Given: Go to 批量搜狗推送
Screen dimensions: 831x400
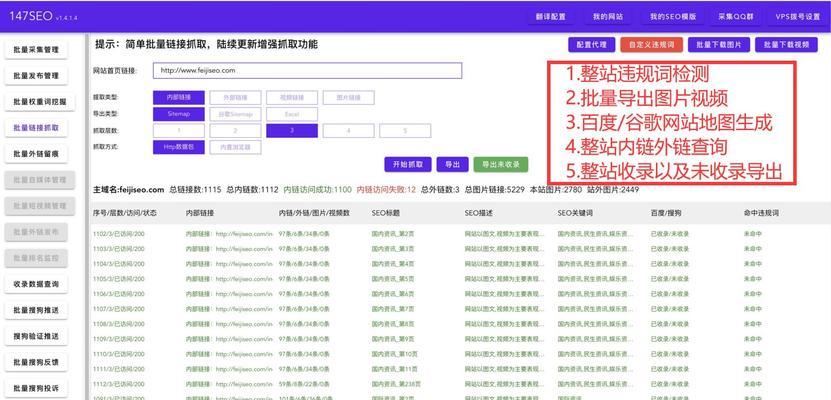Looking at the screenshot, I should point(36,310).
